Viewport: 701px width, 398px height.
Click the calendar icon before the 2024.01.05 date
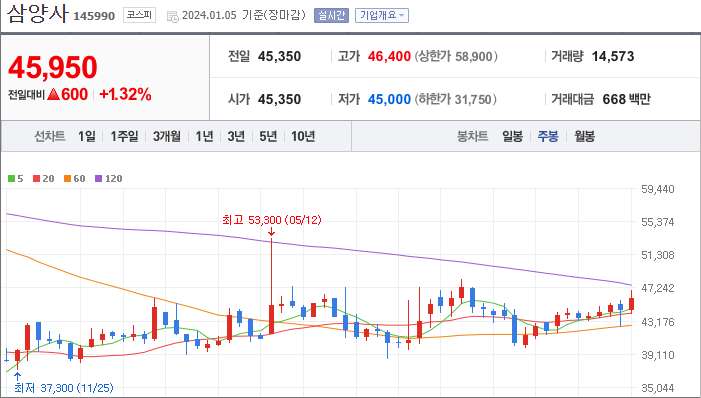point(172,17)
